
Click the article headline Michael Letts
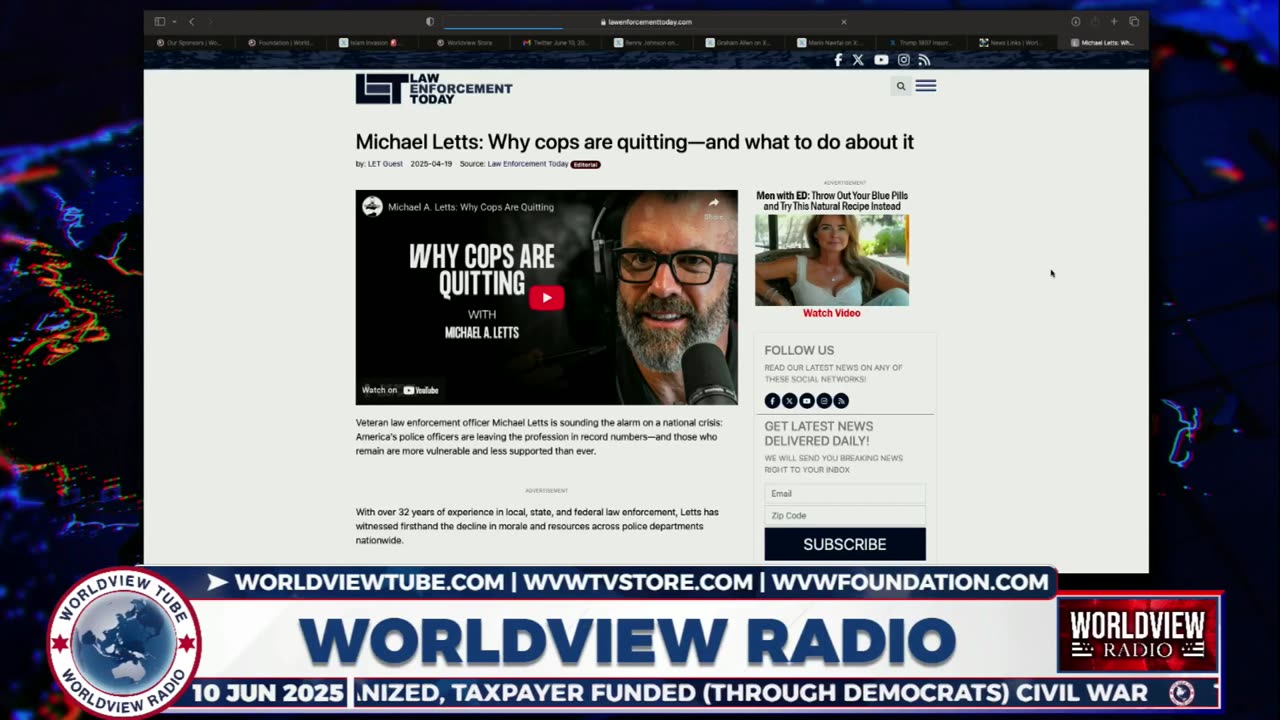pyautogui.click(x=635, y=142)
